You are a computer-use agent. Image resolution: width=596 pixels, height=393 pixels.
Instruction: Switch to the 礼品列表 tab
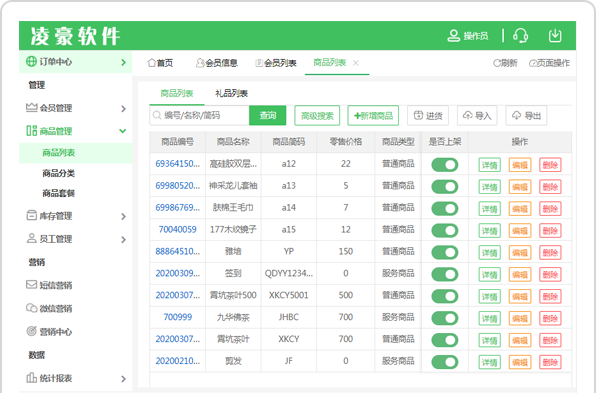(x=231, y=93)
